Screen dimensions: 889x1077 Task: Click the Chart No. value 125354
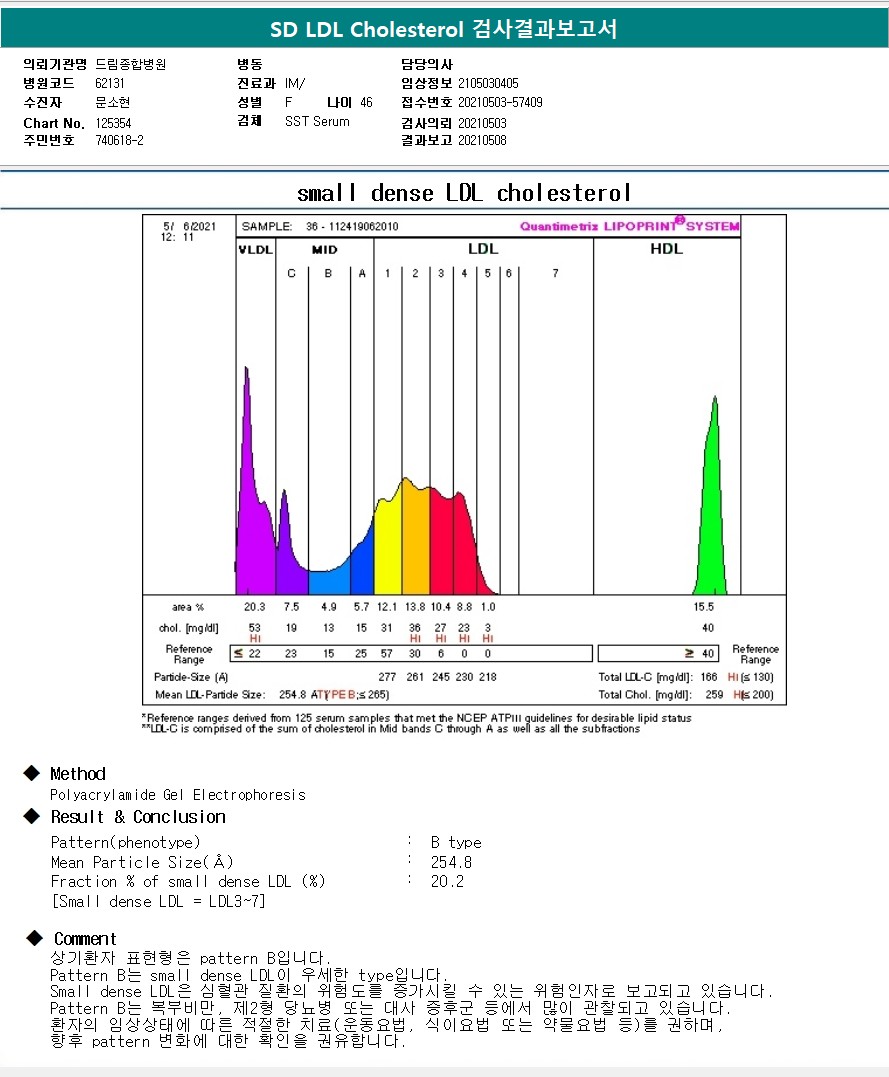coord(113,123)
